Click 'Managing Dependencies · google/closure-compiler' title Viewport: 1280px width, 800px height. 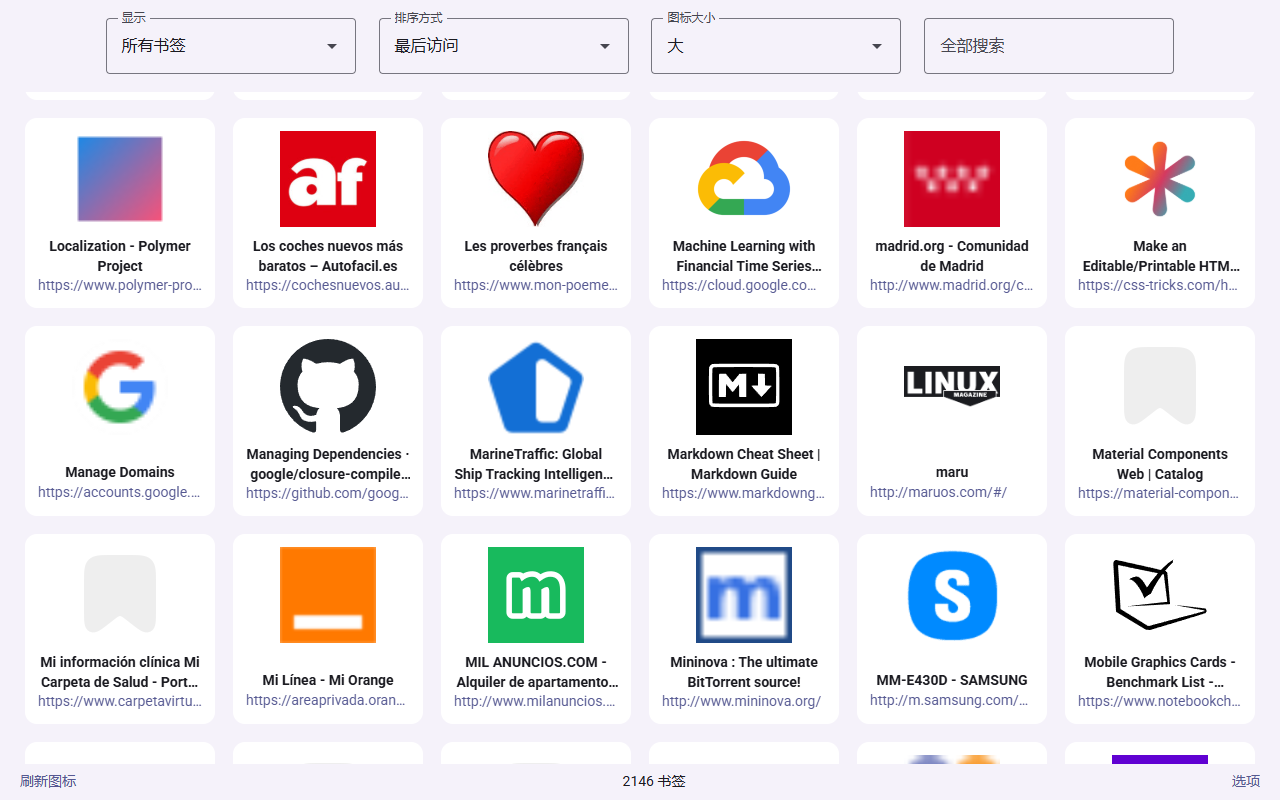tap(328, 464)
